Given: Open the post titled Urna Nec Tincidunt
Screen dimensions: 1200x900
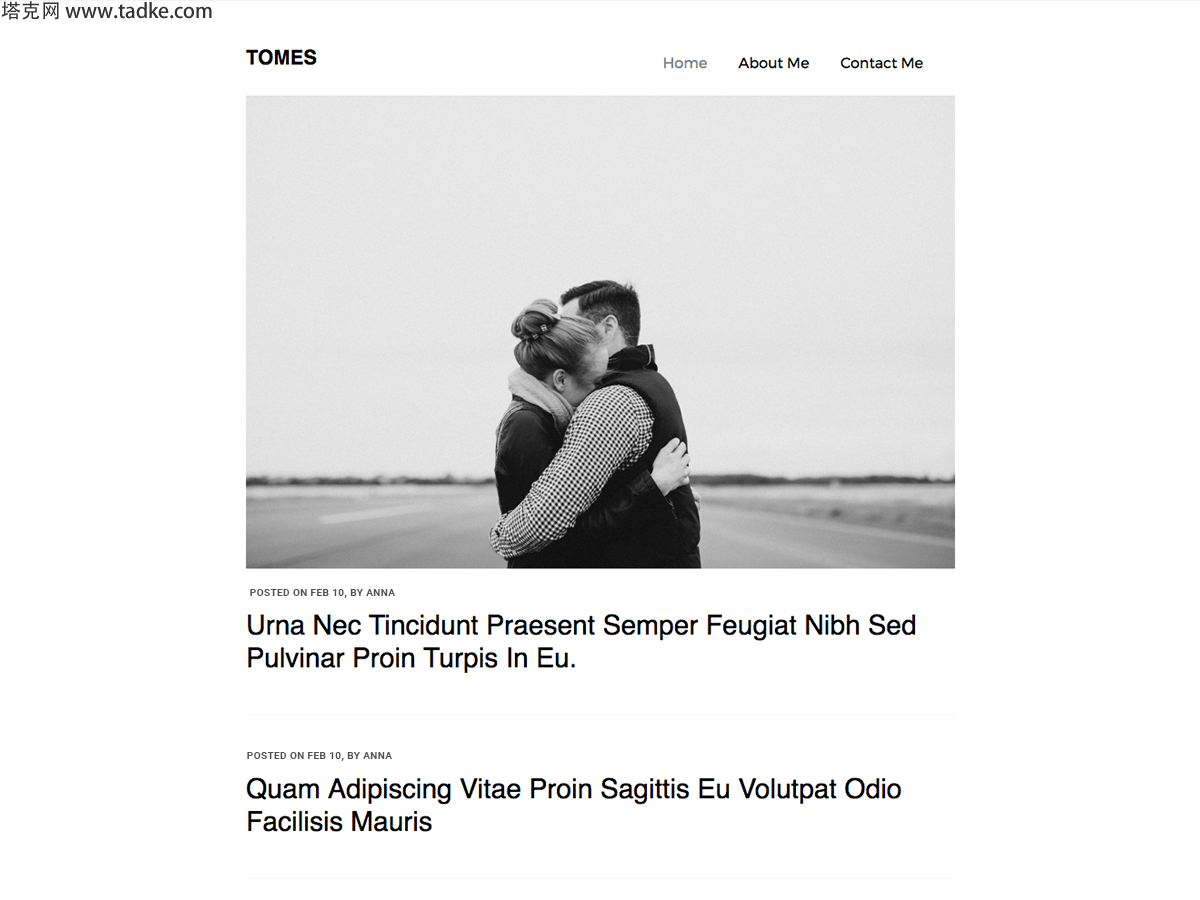Looking at the screenshot, I should 581,641.
